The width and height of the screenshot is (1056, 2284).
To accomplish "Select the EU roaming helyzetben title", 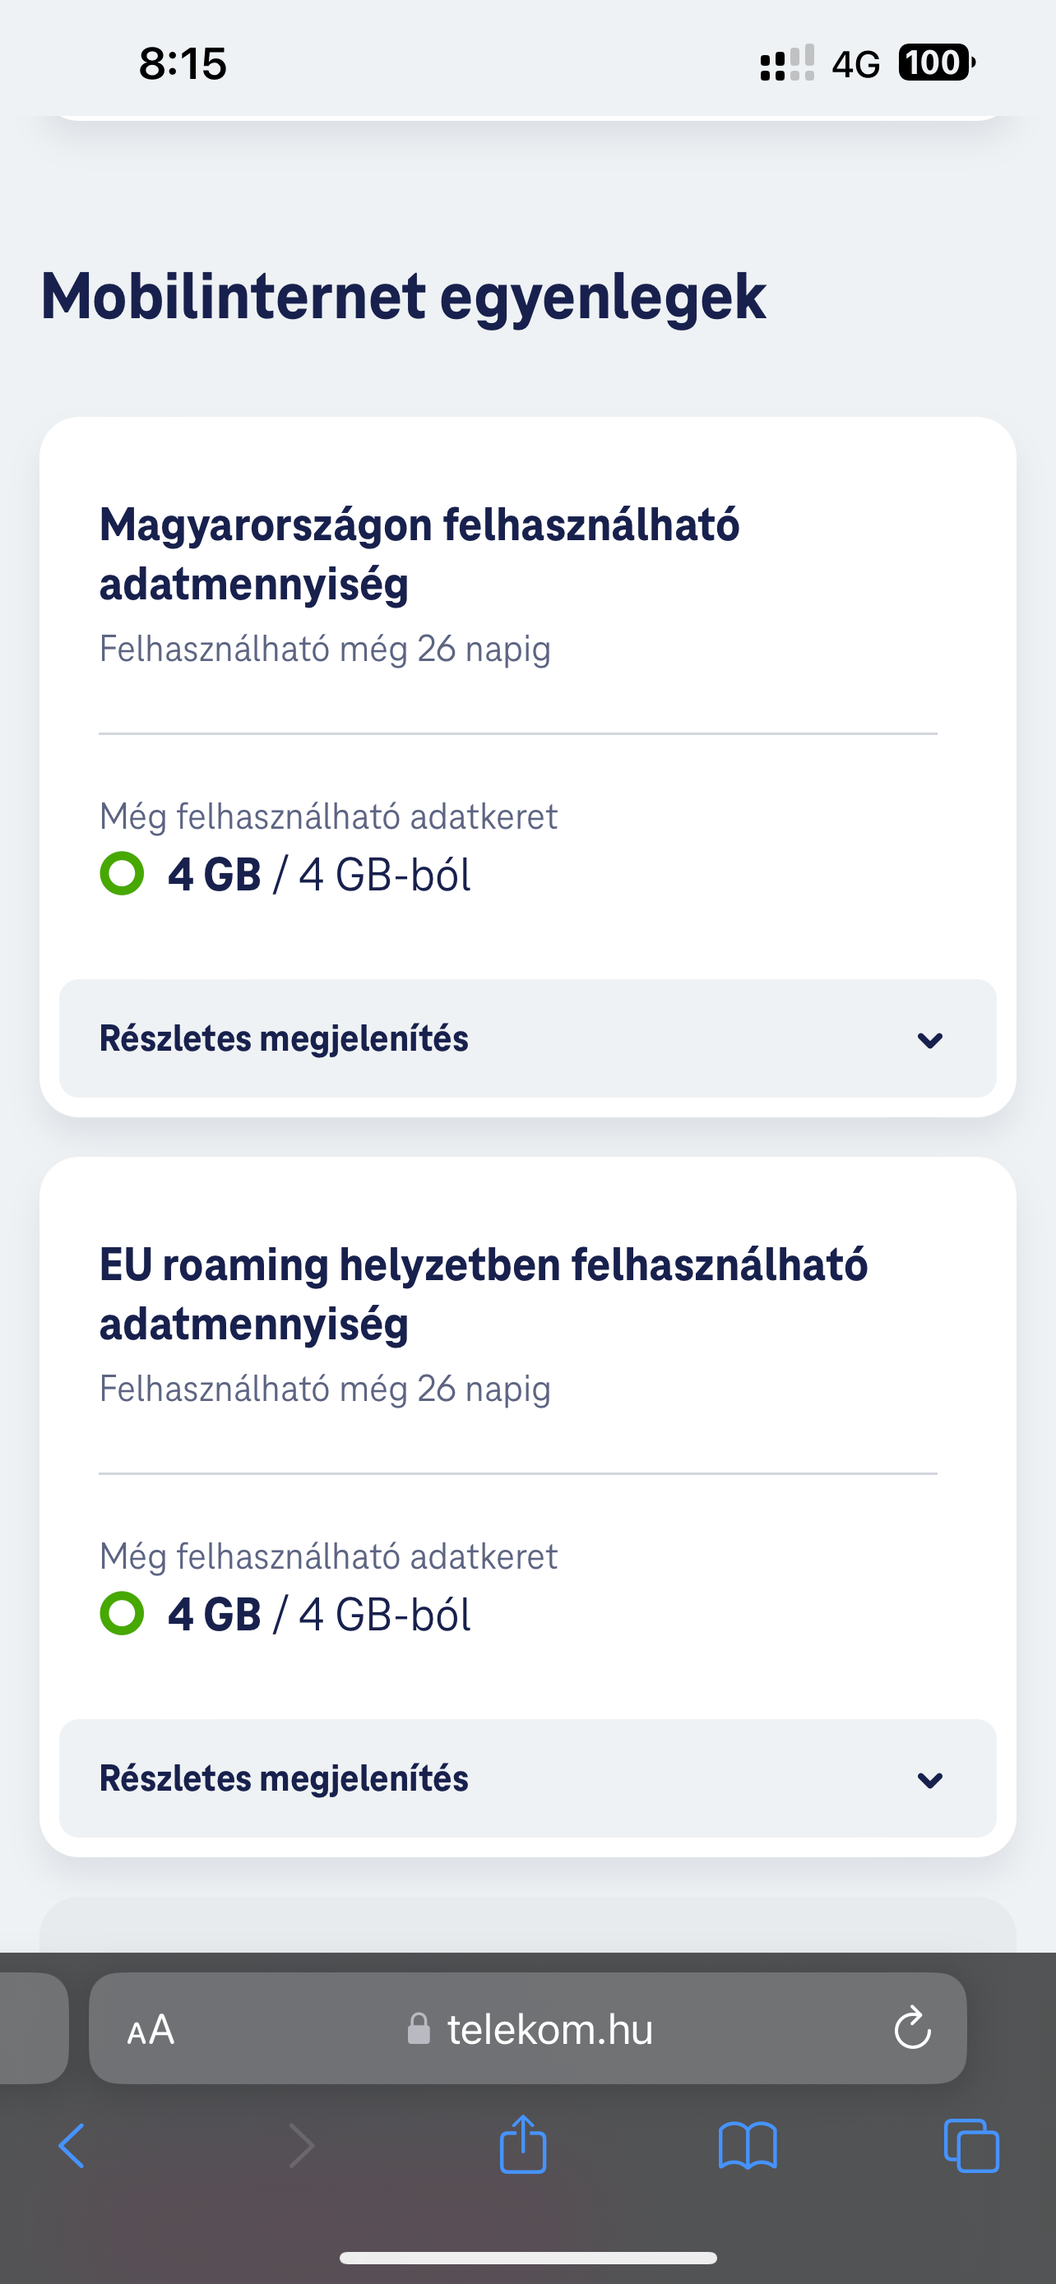I will coord(483,1294).
